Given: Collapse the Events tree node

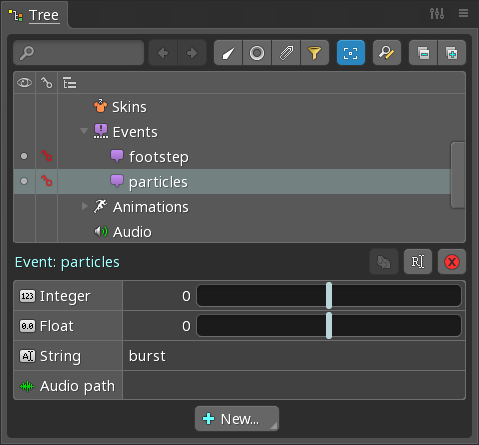Looking at the screenshot, I should point(84,131).
